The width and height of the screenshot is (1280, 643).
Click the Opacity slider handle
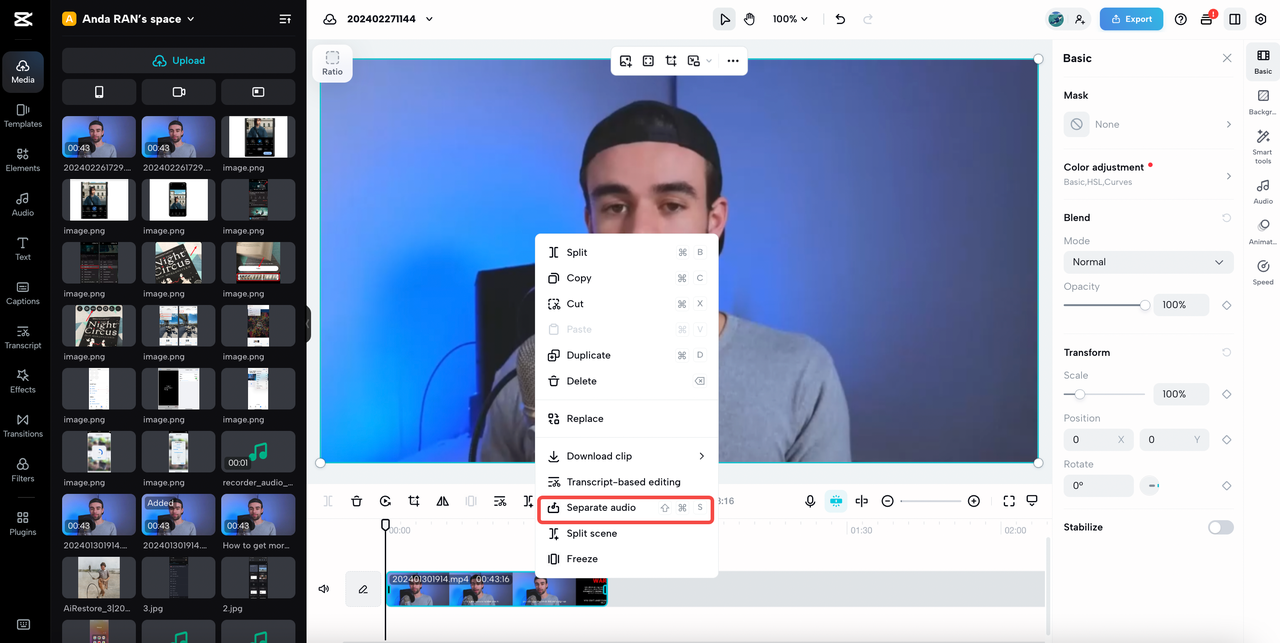coord(1145,305)
